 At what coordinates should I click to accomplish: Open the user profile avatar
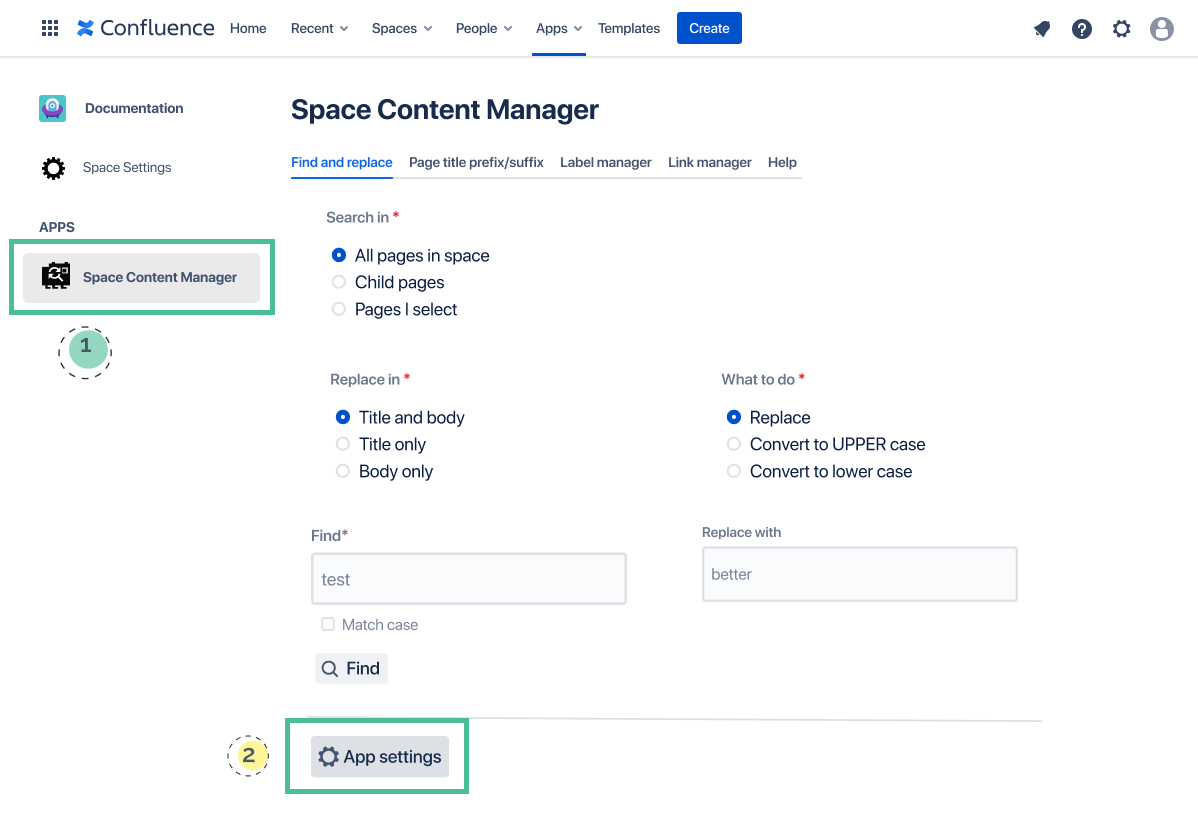tap(1162, 29)
